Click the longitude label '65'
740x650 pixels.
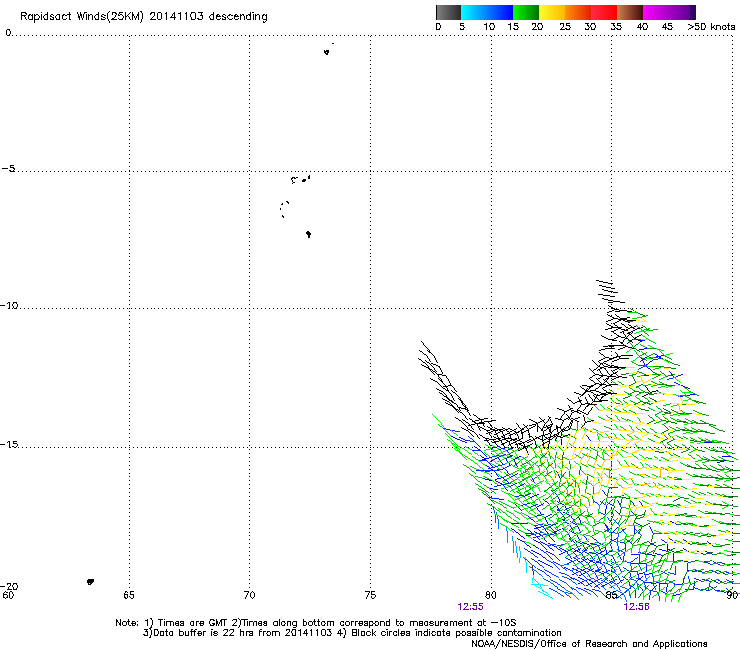(129, 595)
